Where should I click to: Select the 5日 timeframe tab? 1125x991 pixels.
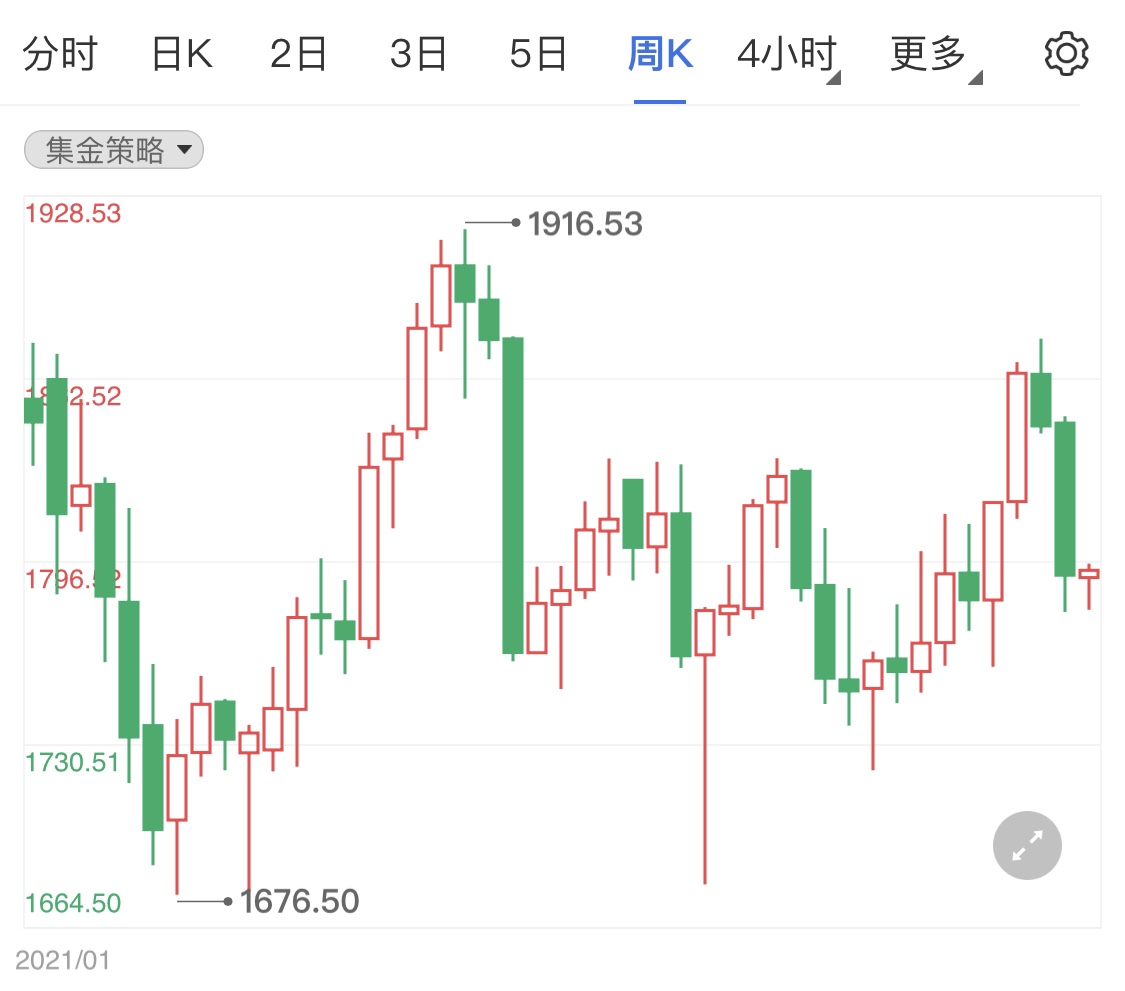[x=538, y=54]
